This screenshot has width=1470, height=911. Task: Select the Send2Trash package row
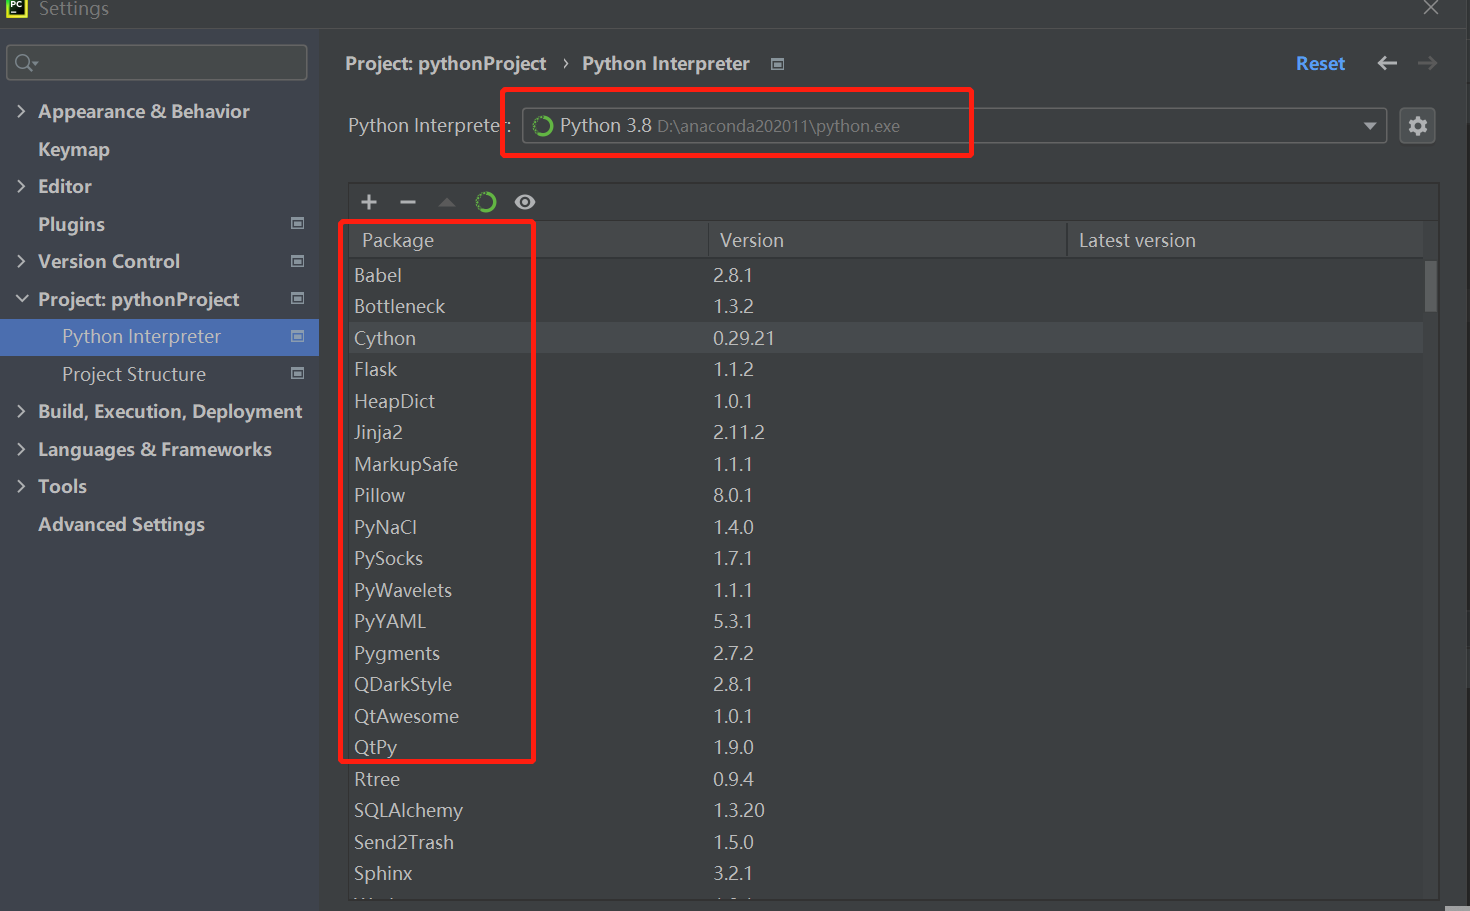click(x=886, y=842)
